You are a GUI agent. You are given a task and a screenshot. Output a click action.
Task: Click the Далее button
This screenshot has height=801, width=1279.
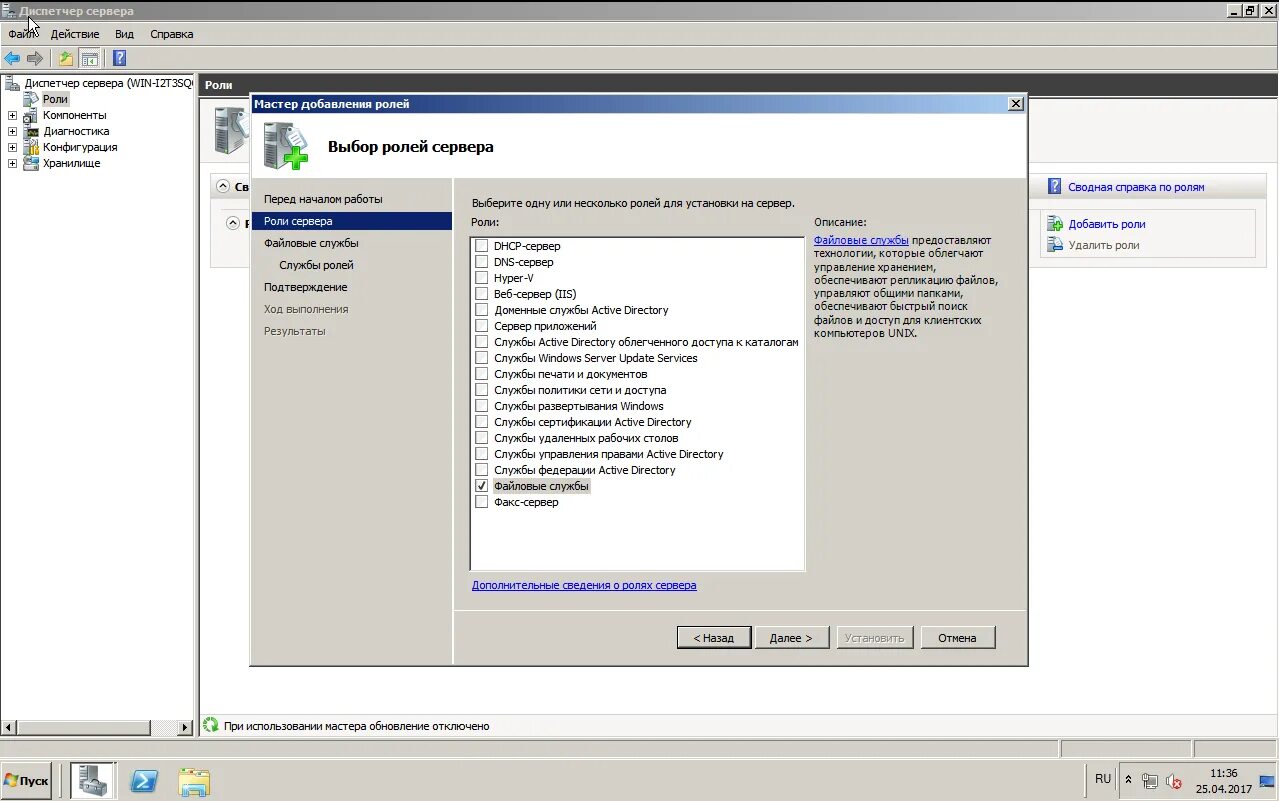coord(791,637)
